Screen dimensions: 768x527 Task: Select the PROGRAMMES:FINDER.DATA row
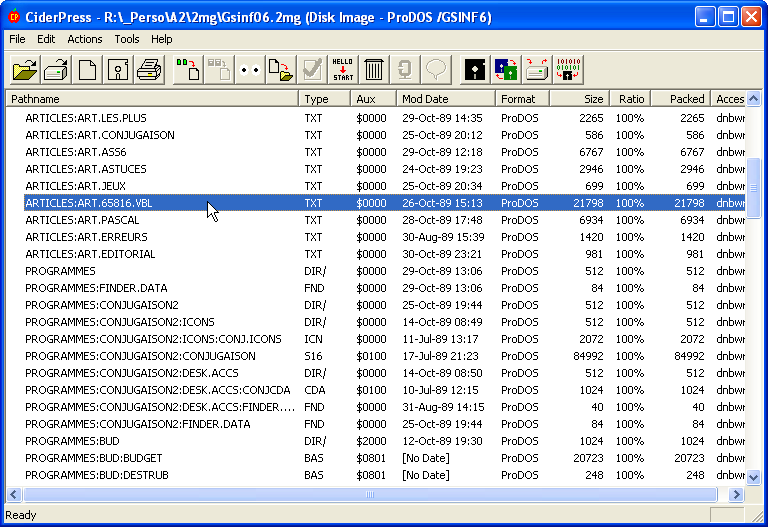[384, 288]
